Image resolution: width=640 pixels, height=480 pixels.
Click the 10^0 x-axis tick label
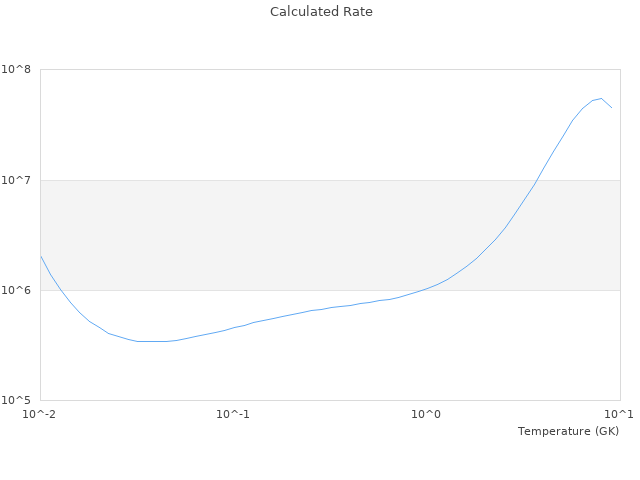coord(427,414)
